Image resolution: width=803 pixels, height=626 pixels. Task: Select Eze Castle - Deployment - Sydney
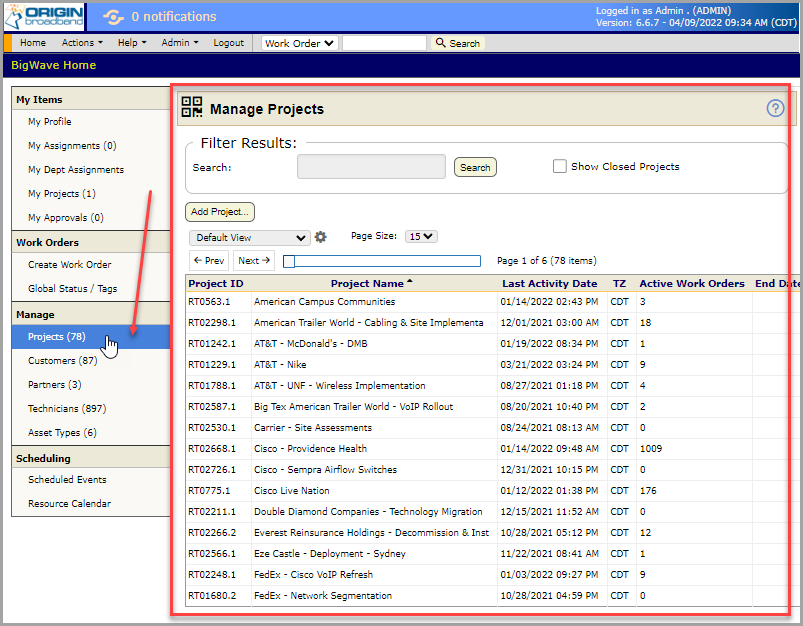[x=330, y=554]
